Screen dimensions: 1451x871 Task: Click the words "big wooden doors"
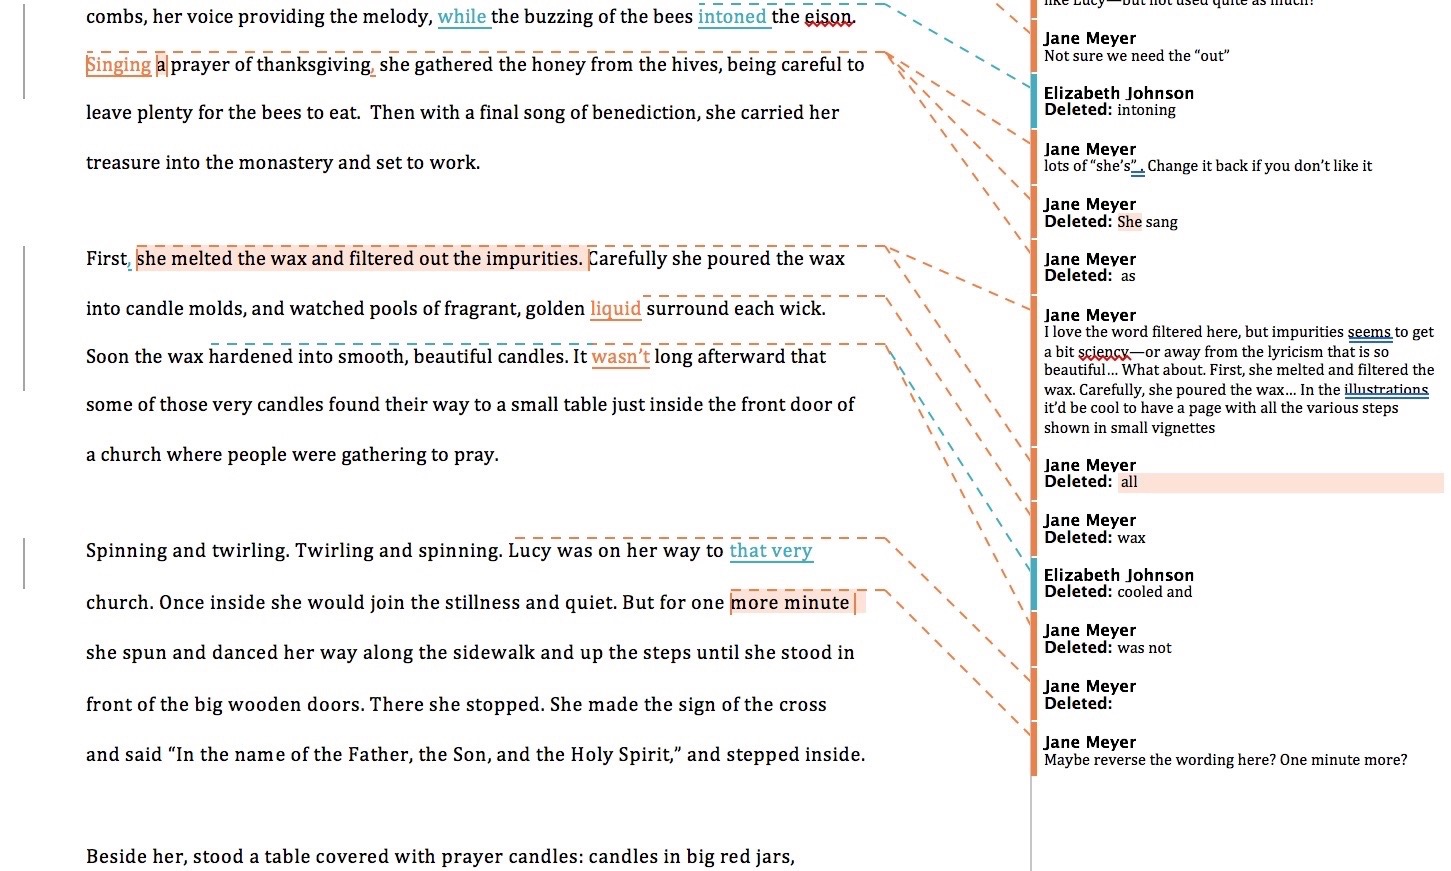pyautogui.click(x=279, y=704)
